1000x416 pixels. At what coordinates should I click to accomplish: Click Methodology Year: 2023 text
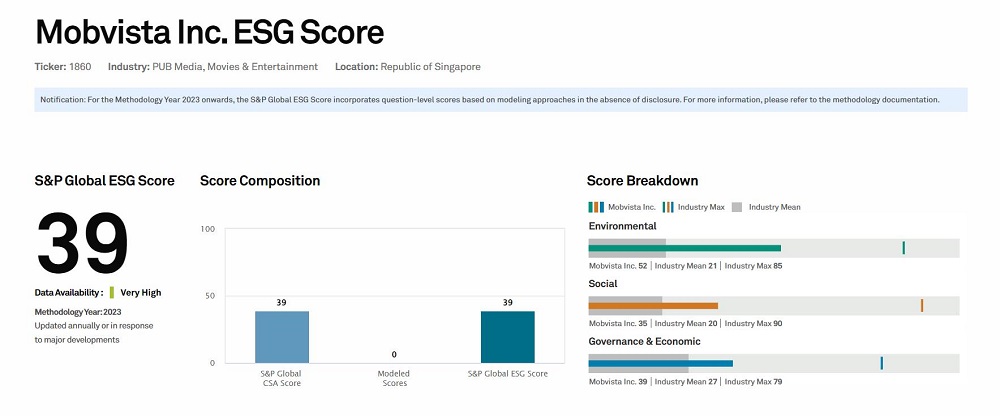click(78, 312)
